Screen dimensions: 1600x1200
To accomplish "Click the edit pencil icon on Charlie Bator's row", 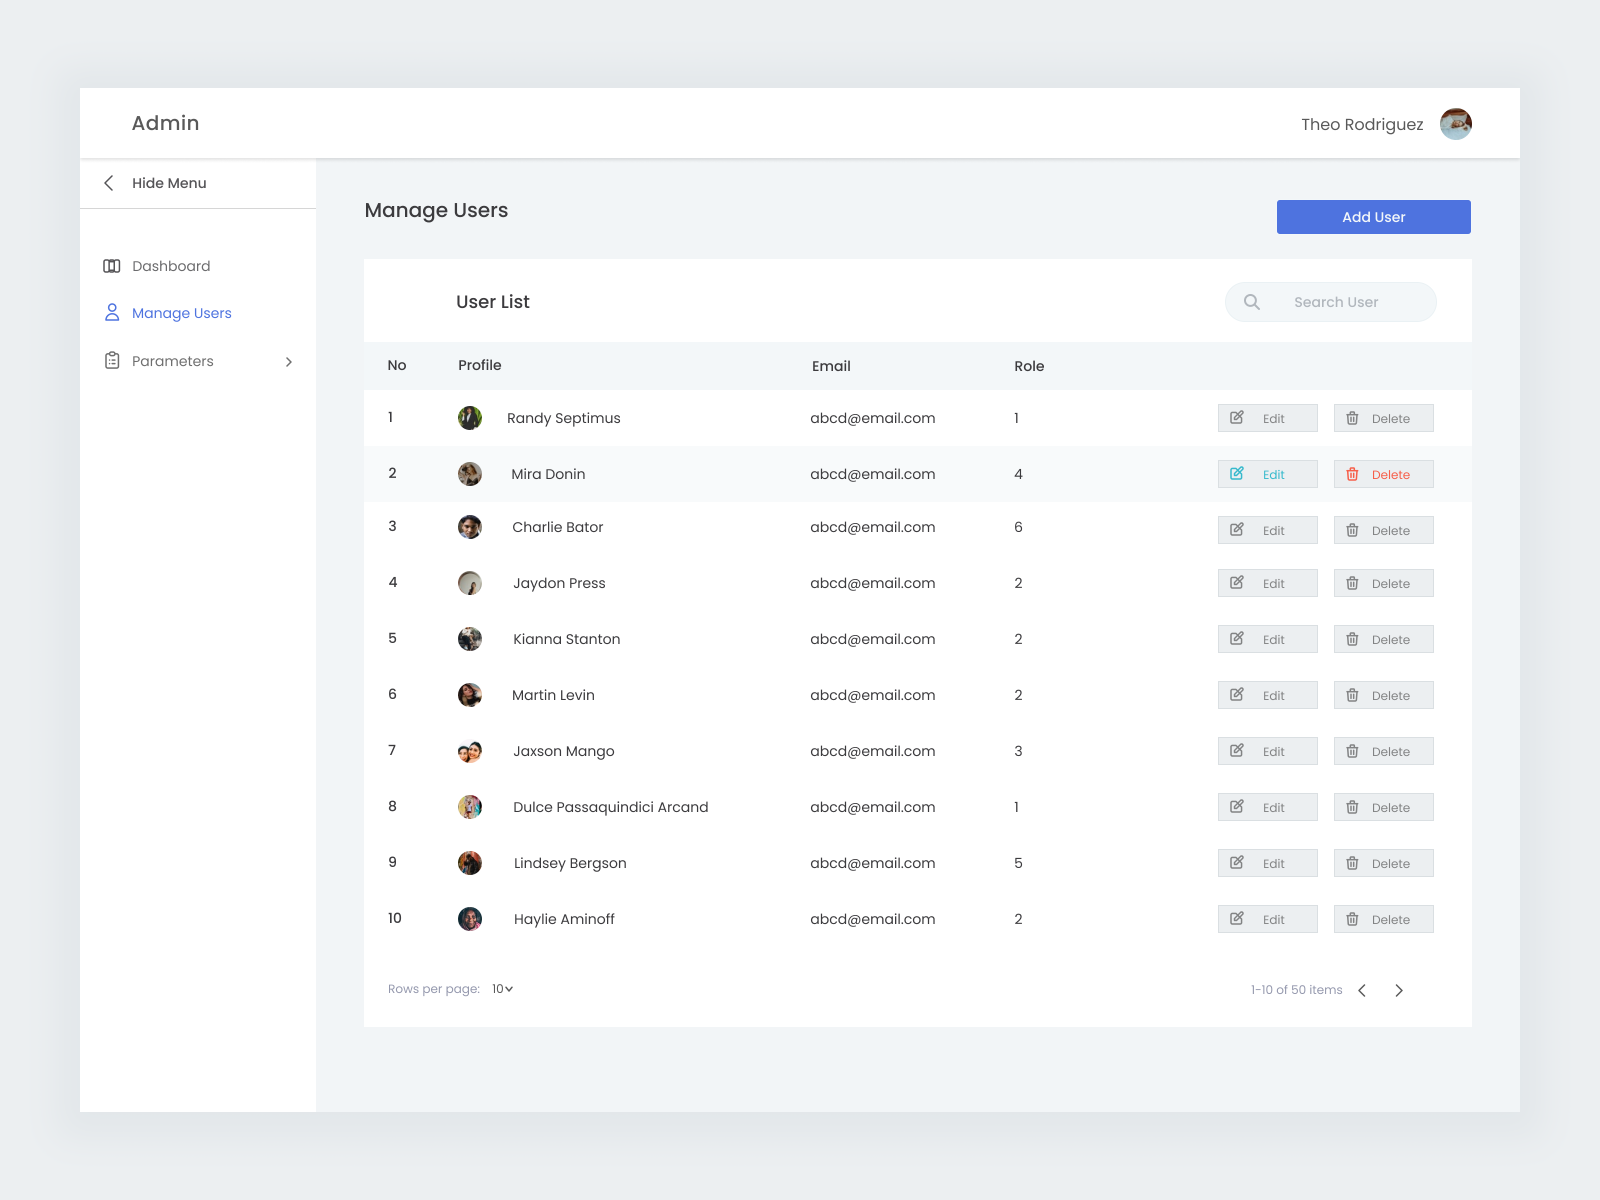I will 1237,529.
